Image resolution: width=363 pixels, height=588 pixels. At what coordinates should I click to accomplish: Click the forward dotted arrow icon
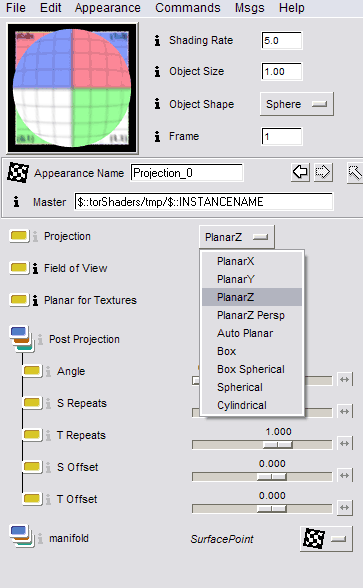[x=323, y=172]
